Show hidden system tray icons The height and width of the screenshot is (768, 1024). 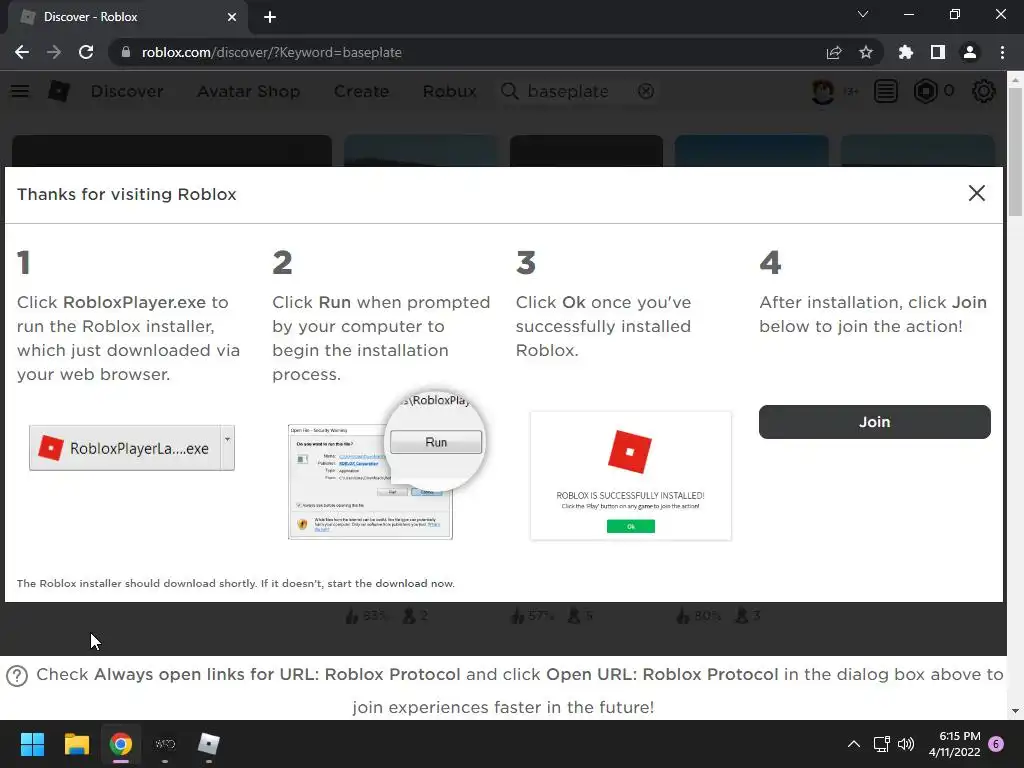coord(854,744)
